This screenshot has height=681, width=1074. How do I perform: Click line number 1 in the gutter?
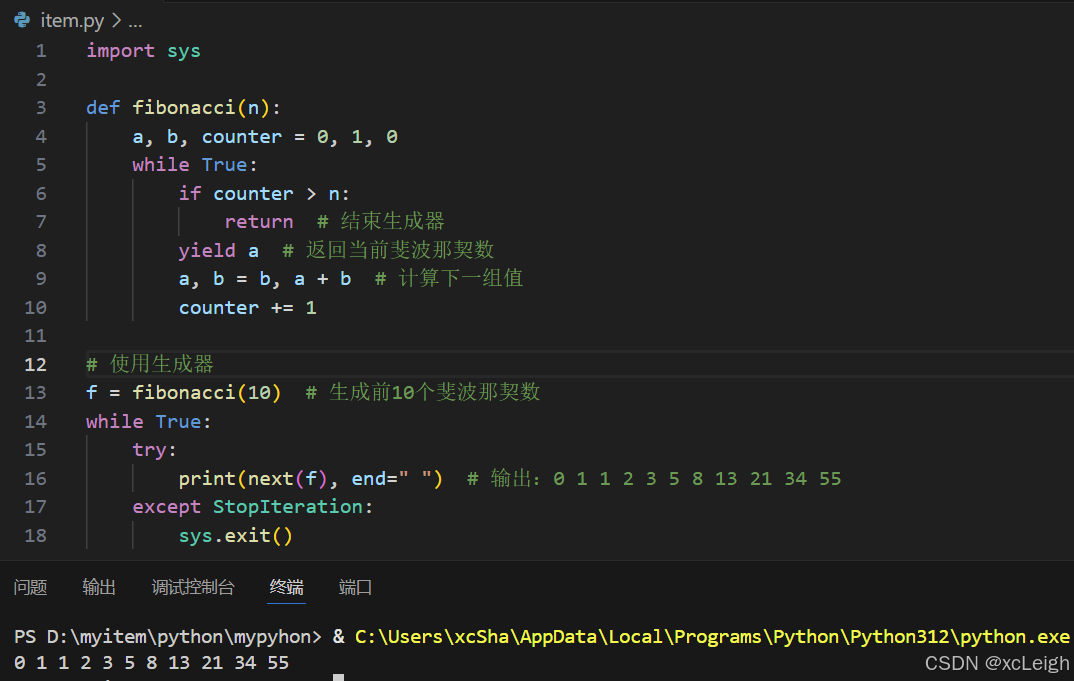pos(41,51)
